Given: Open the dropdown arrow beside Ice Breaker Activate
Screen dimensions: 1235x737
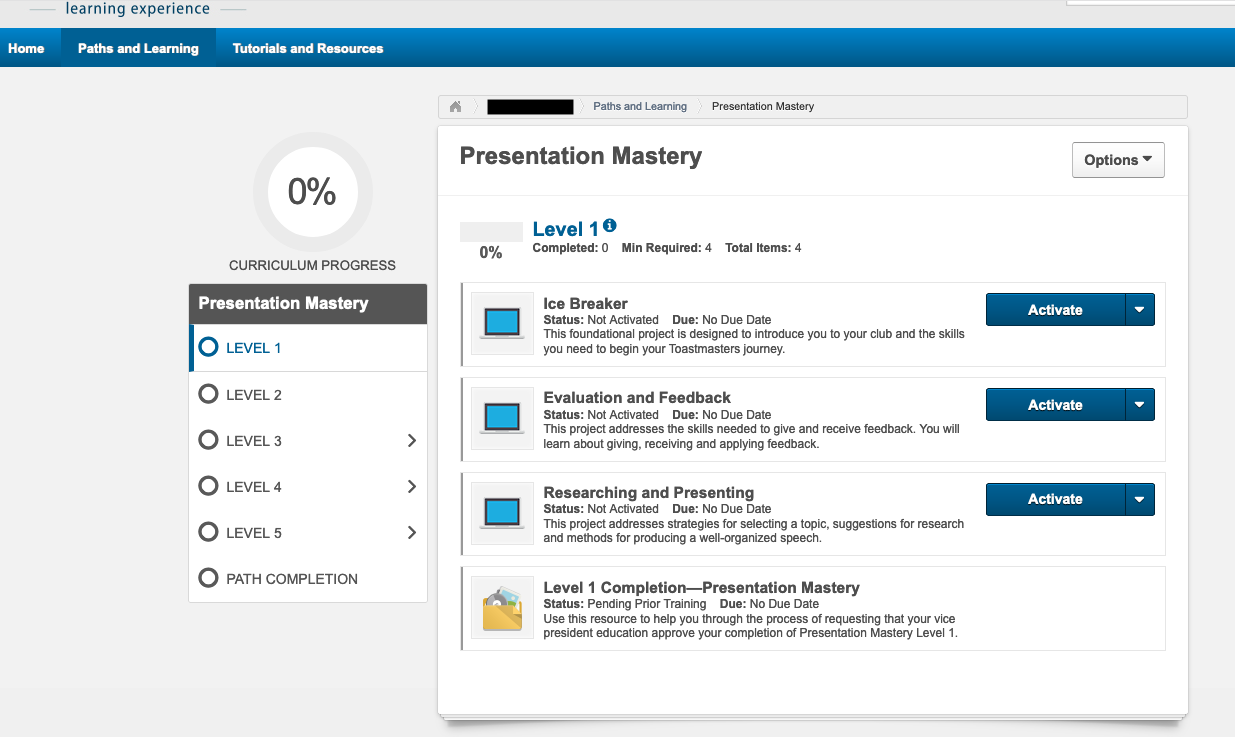Looking at the screenshot, I should (1139, 310).
